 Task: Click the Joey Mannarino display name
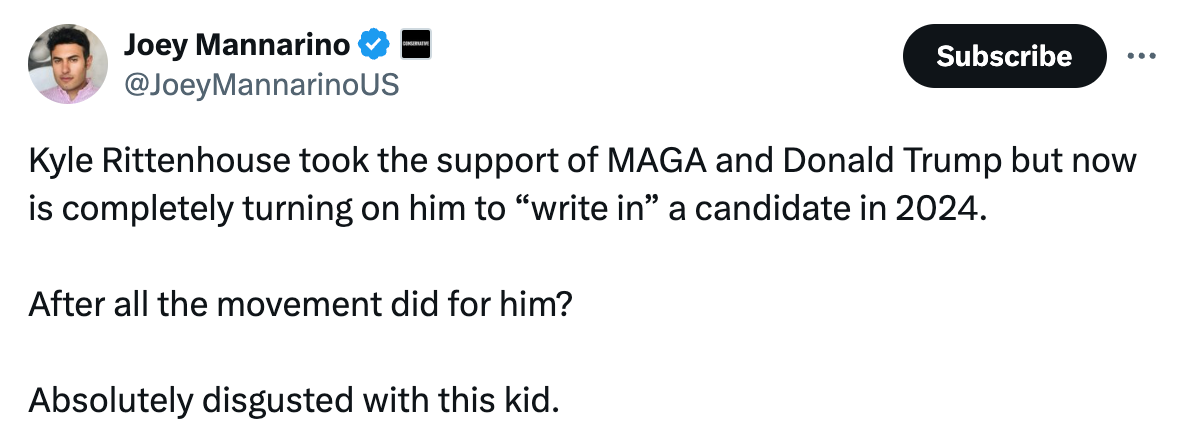pyautogui.click(x=236, y=45)
